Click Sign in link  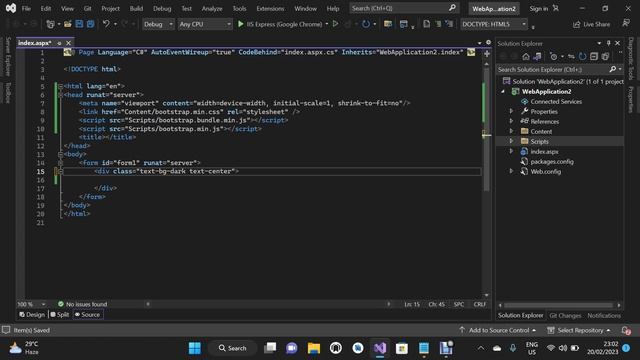(x=539, y=9)
